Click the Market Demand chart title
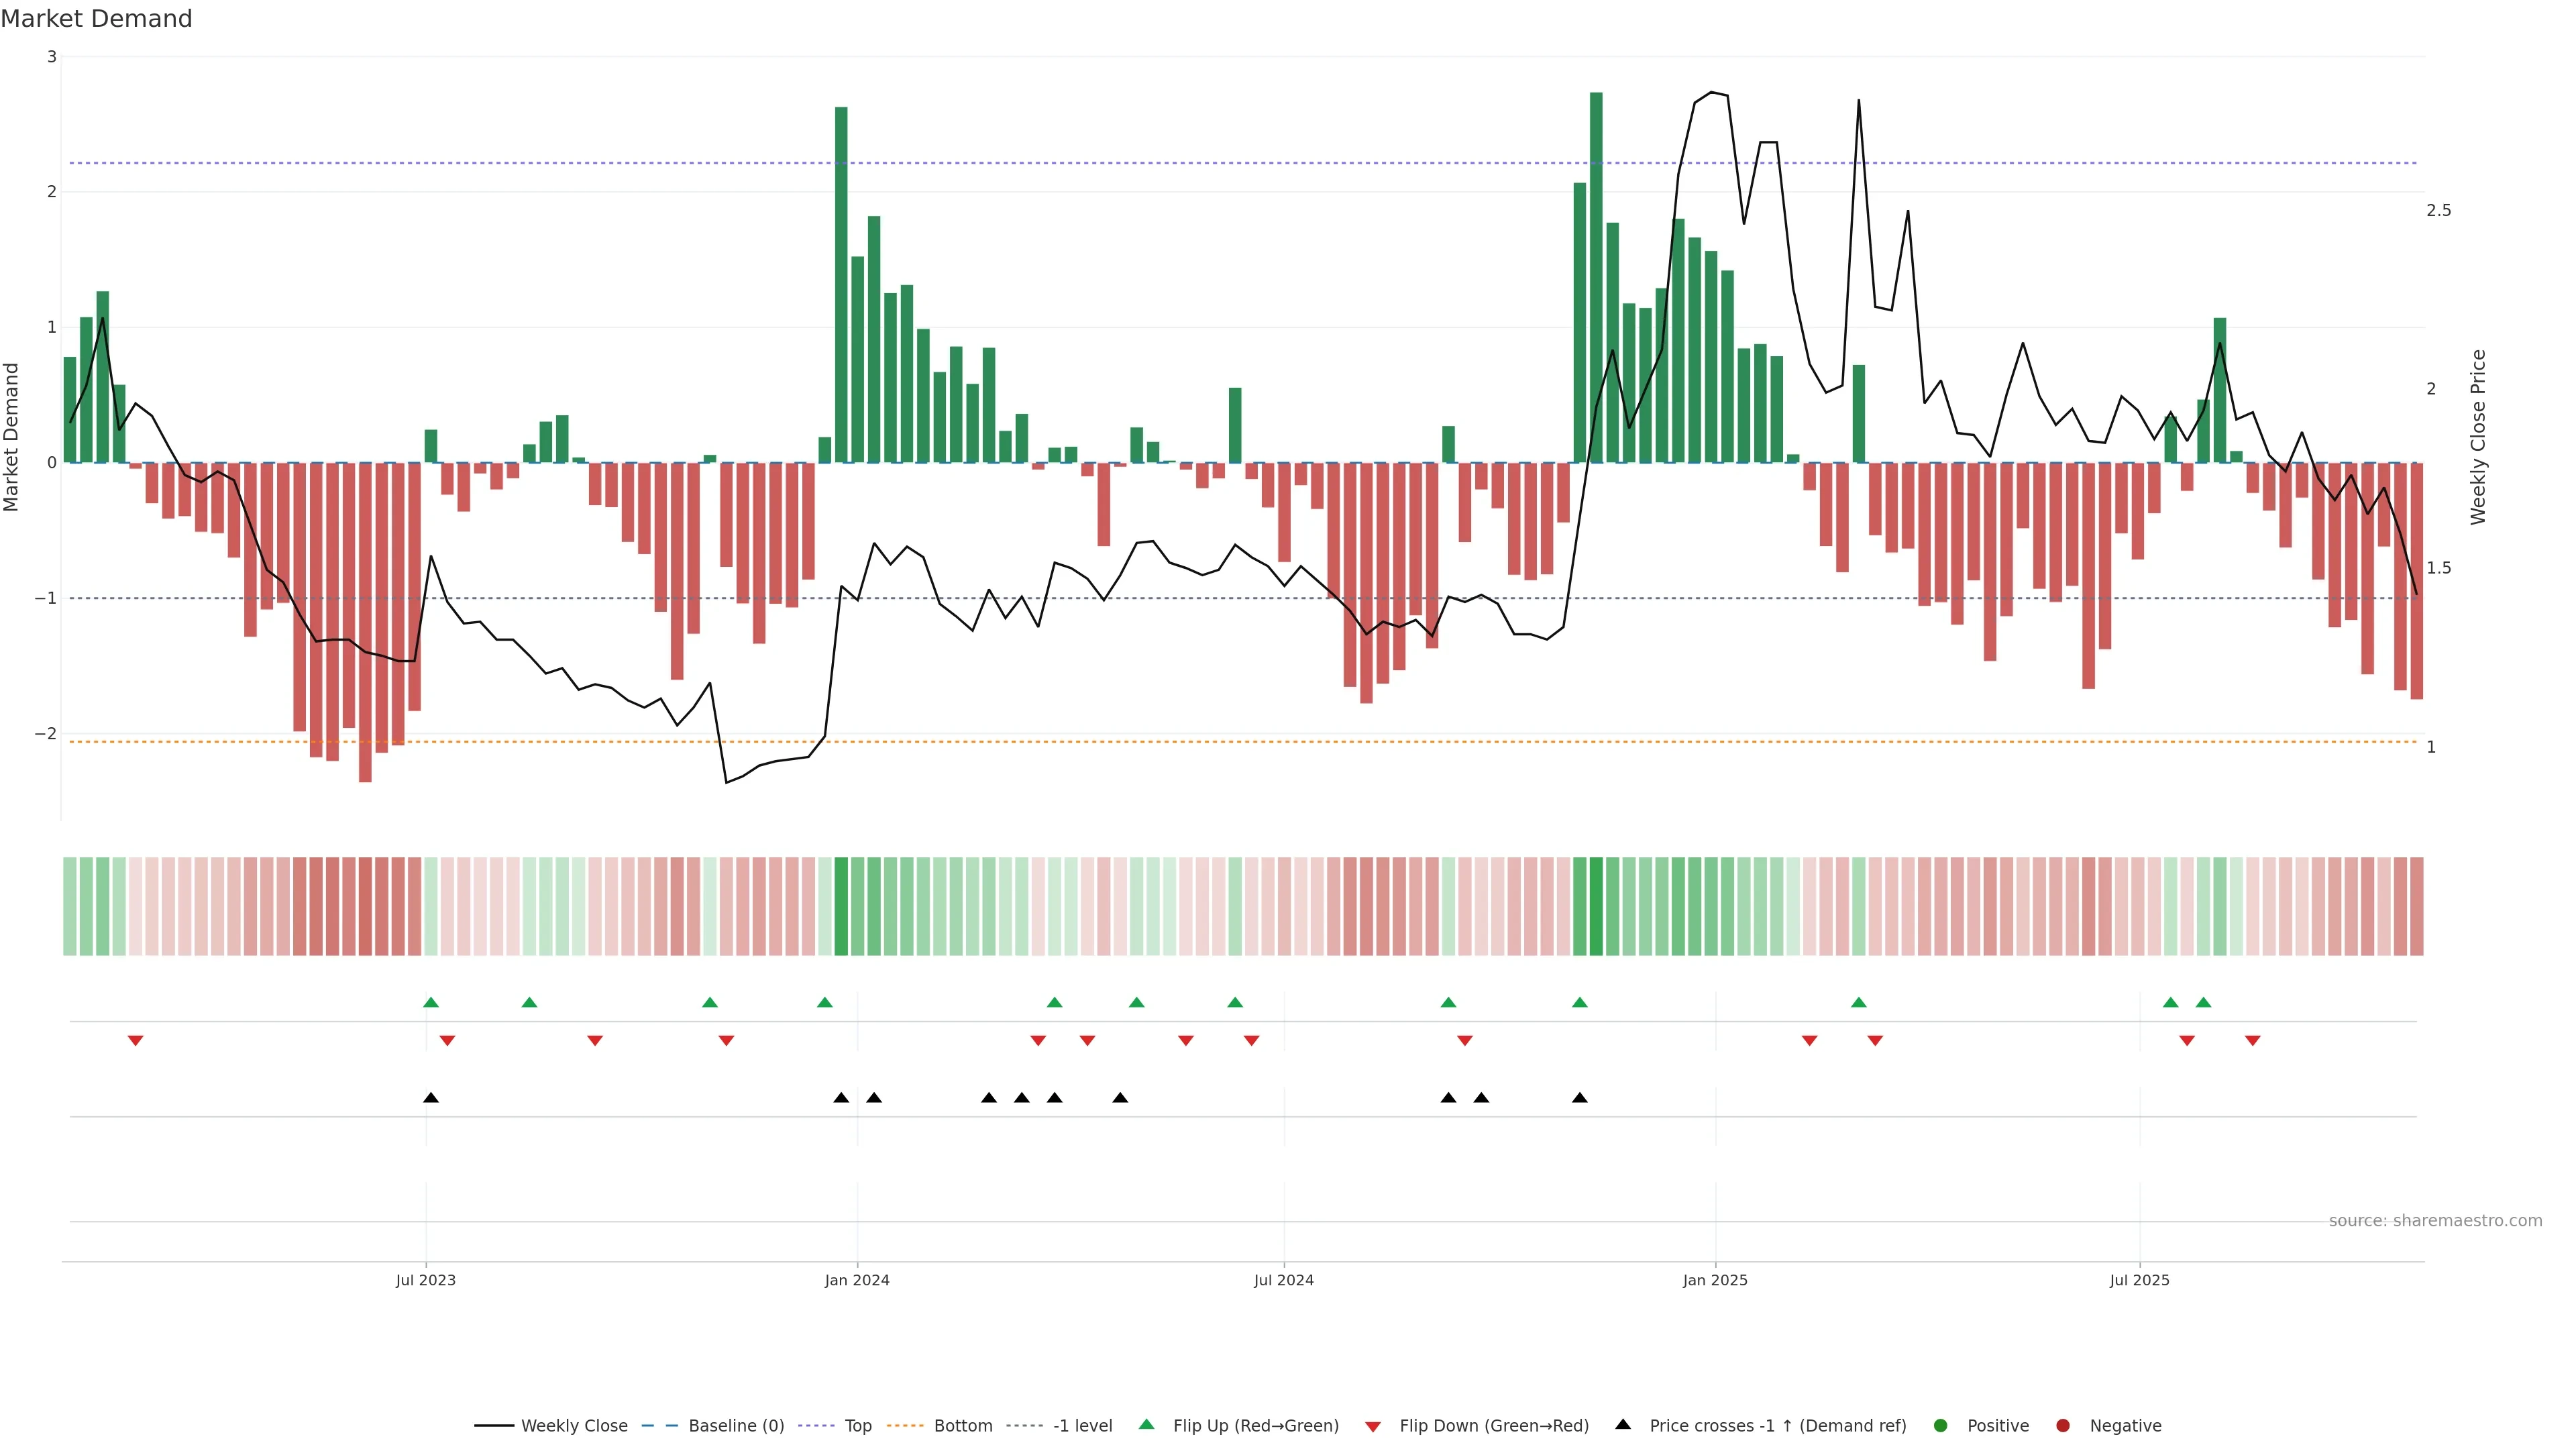Image resolution: width=2576 pixels, height=1449 pixels. click(x=97, y=19)
